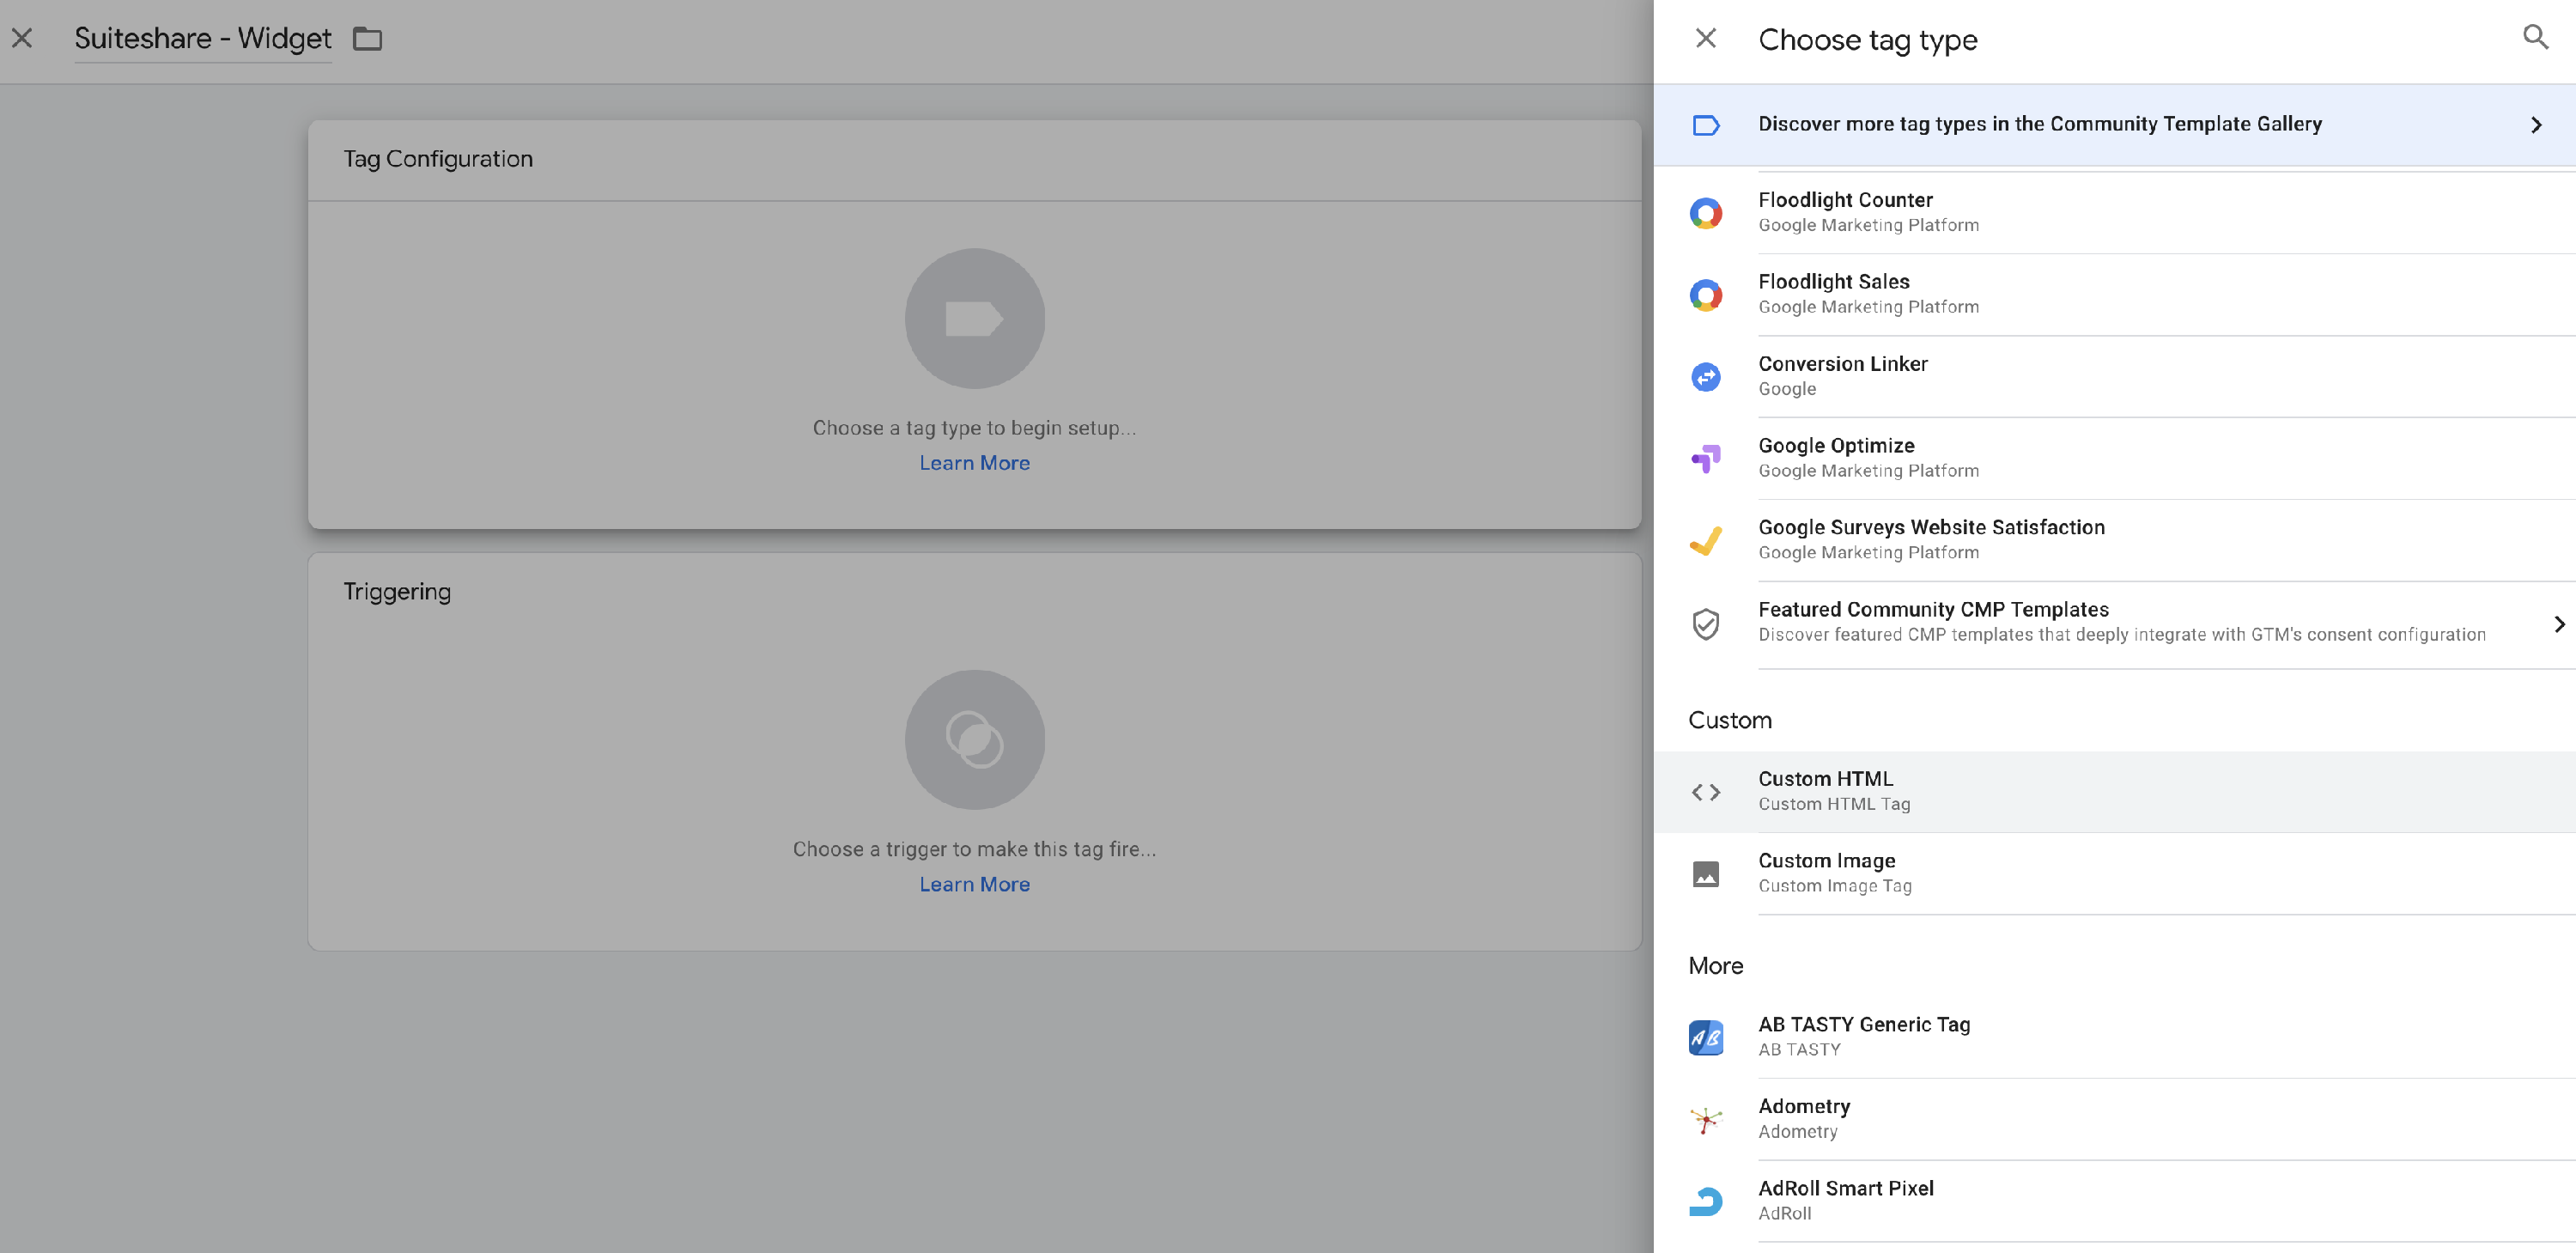Image resolution: width=2576 pixels, height=1253 pixels.
Task: Click the Conversion Linker icon
Action: (x=1706, y=377)
